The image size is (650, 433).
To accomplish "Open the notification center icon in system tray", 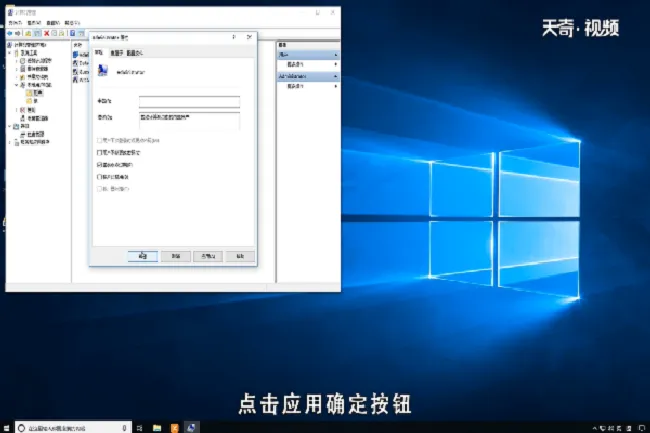I will point(642,428).
